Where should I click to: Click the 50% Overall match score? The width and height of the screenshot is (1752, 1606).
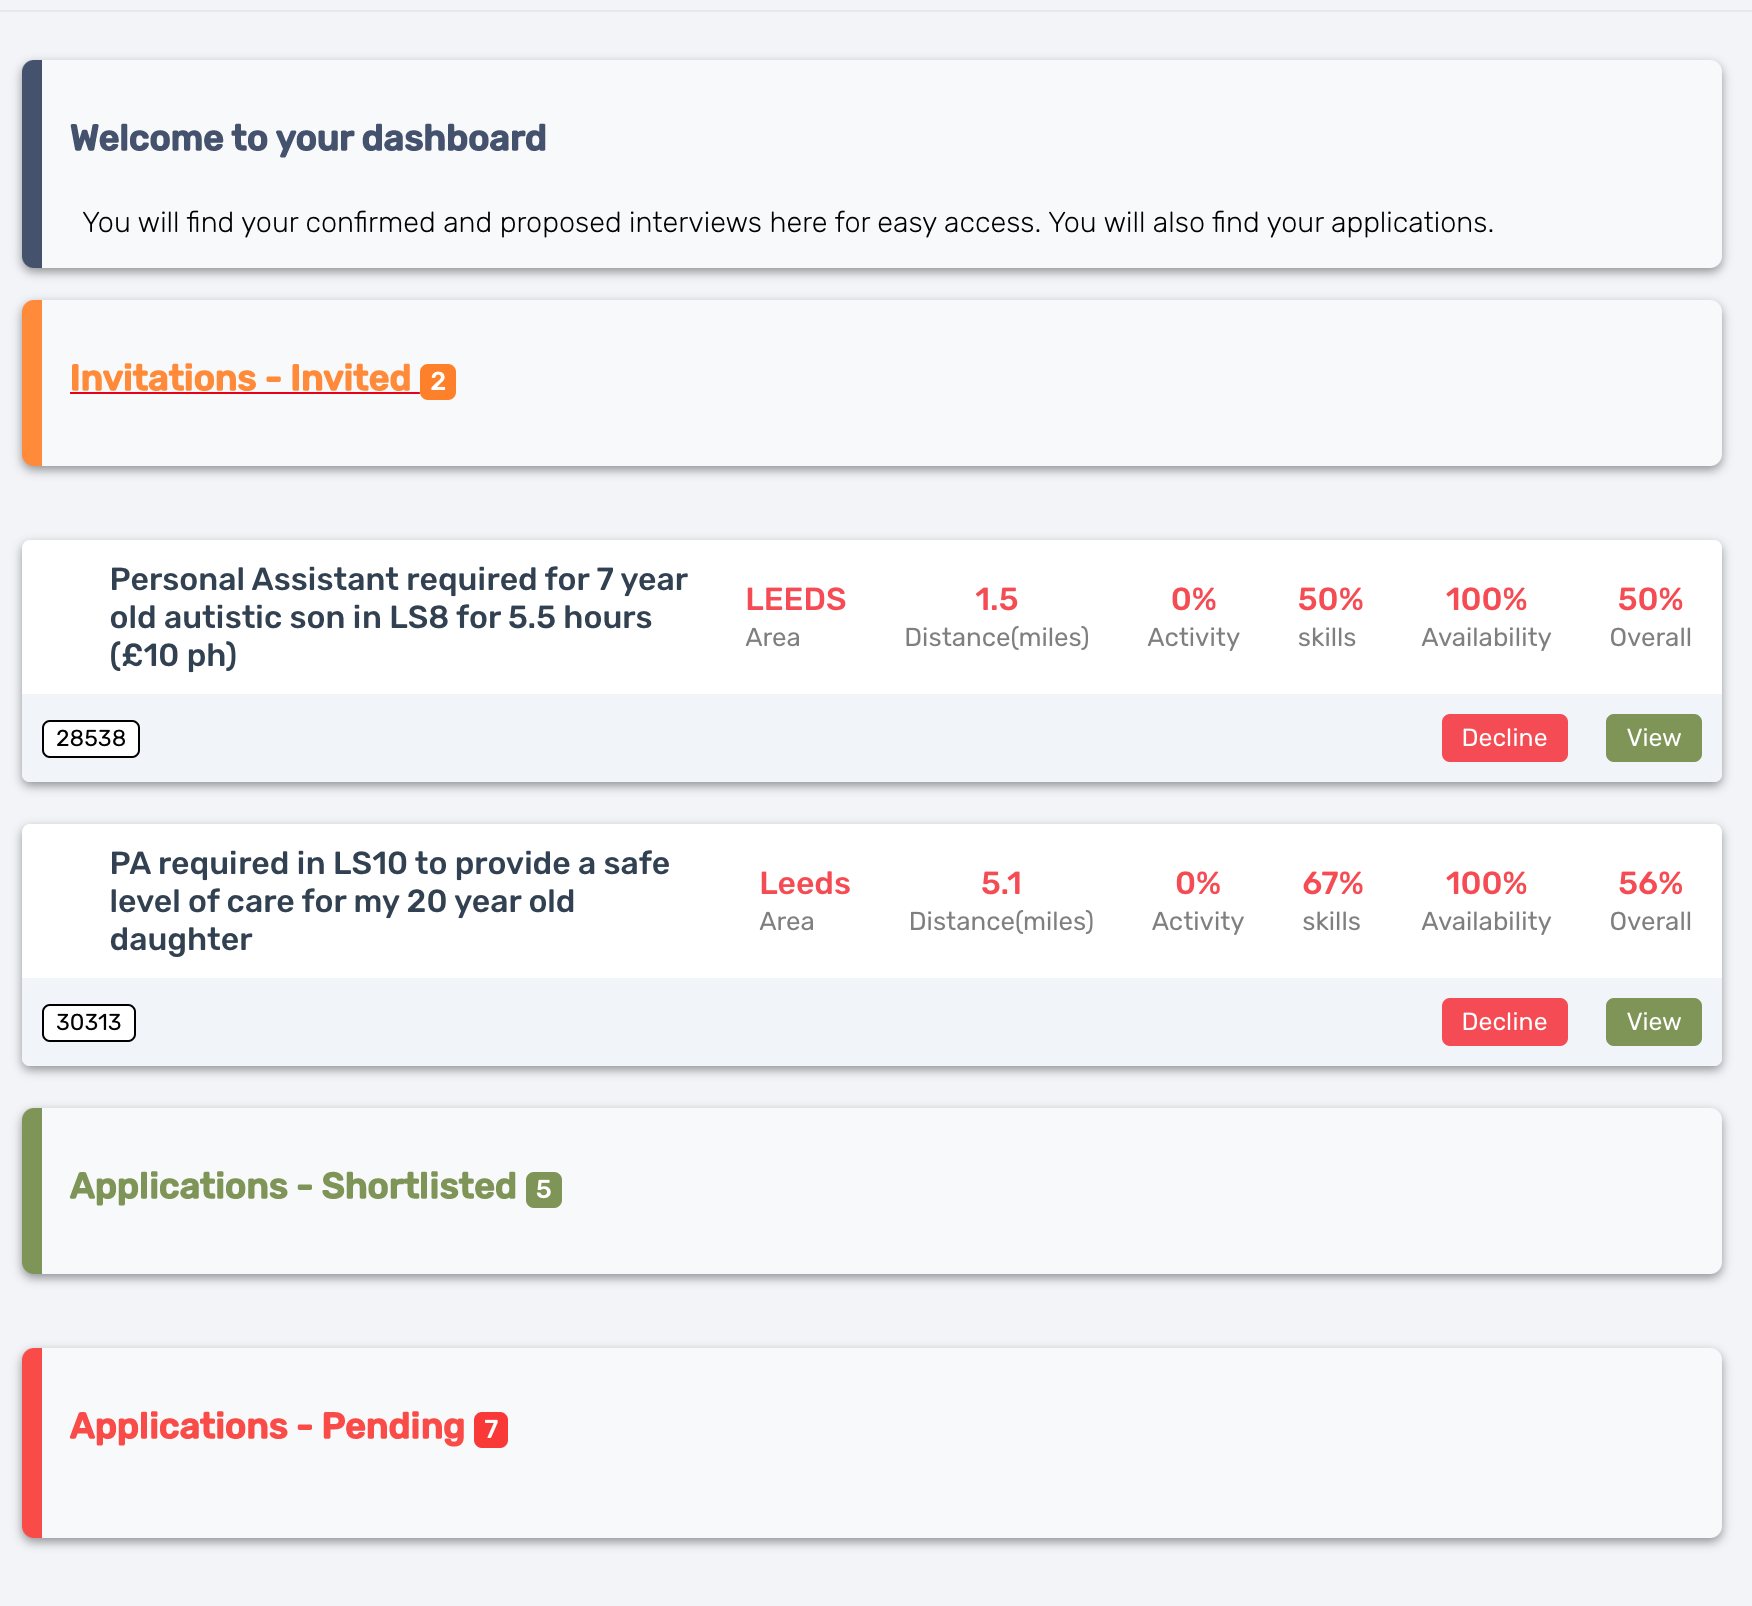tap(1650, 600)
